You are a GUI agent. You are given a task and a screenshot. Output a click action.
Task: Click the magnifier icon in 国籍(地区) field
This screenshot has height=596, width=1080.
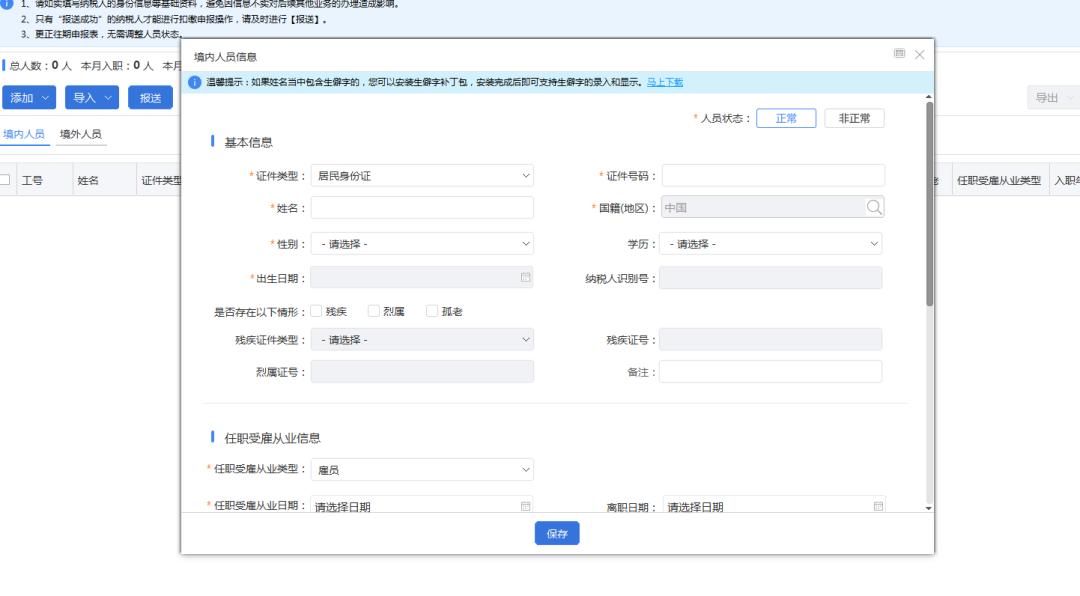click(x=874, y=208)
